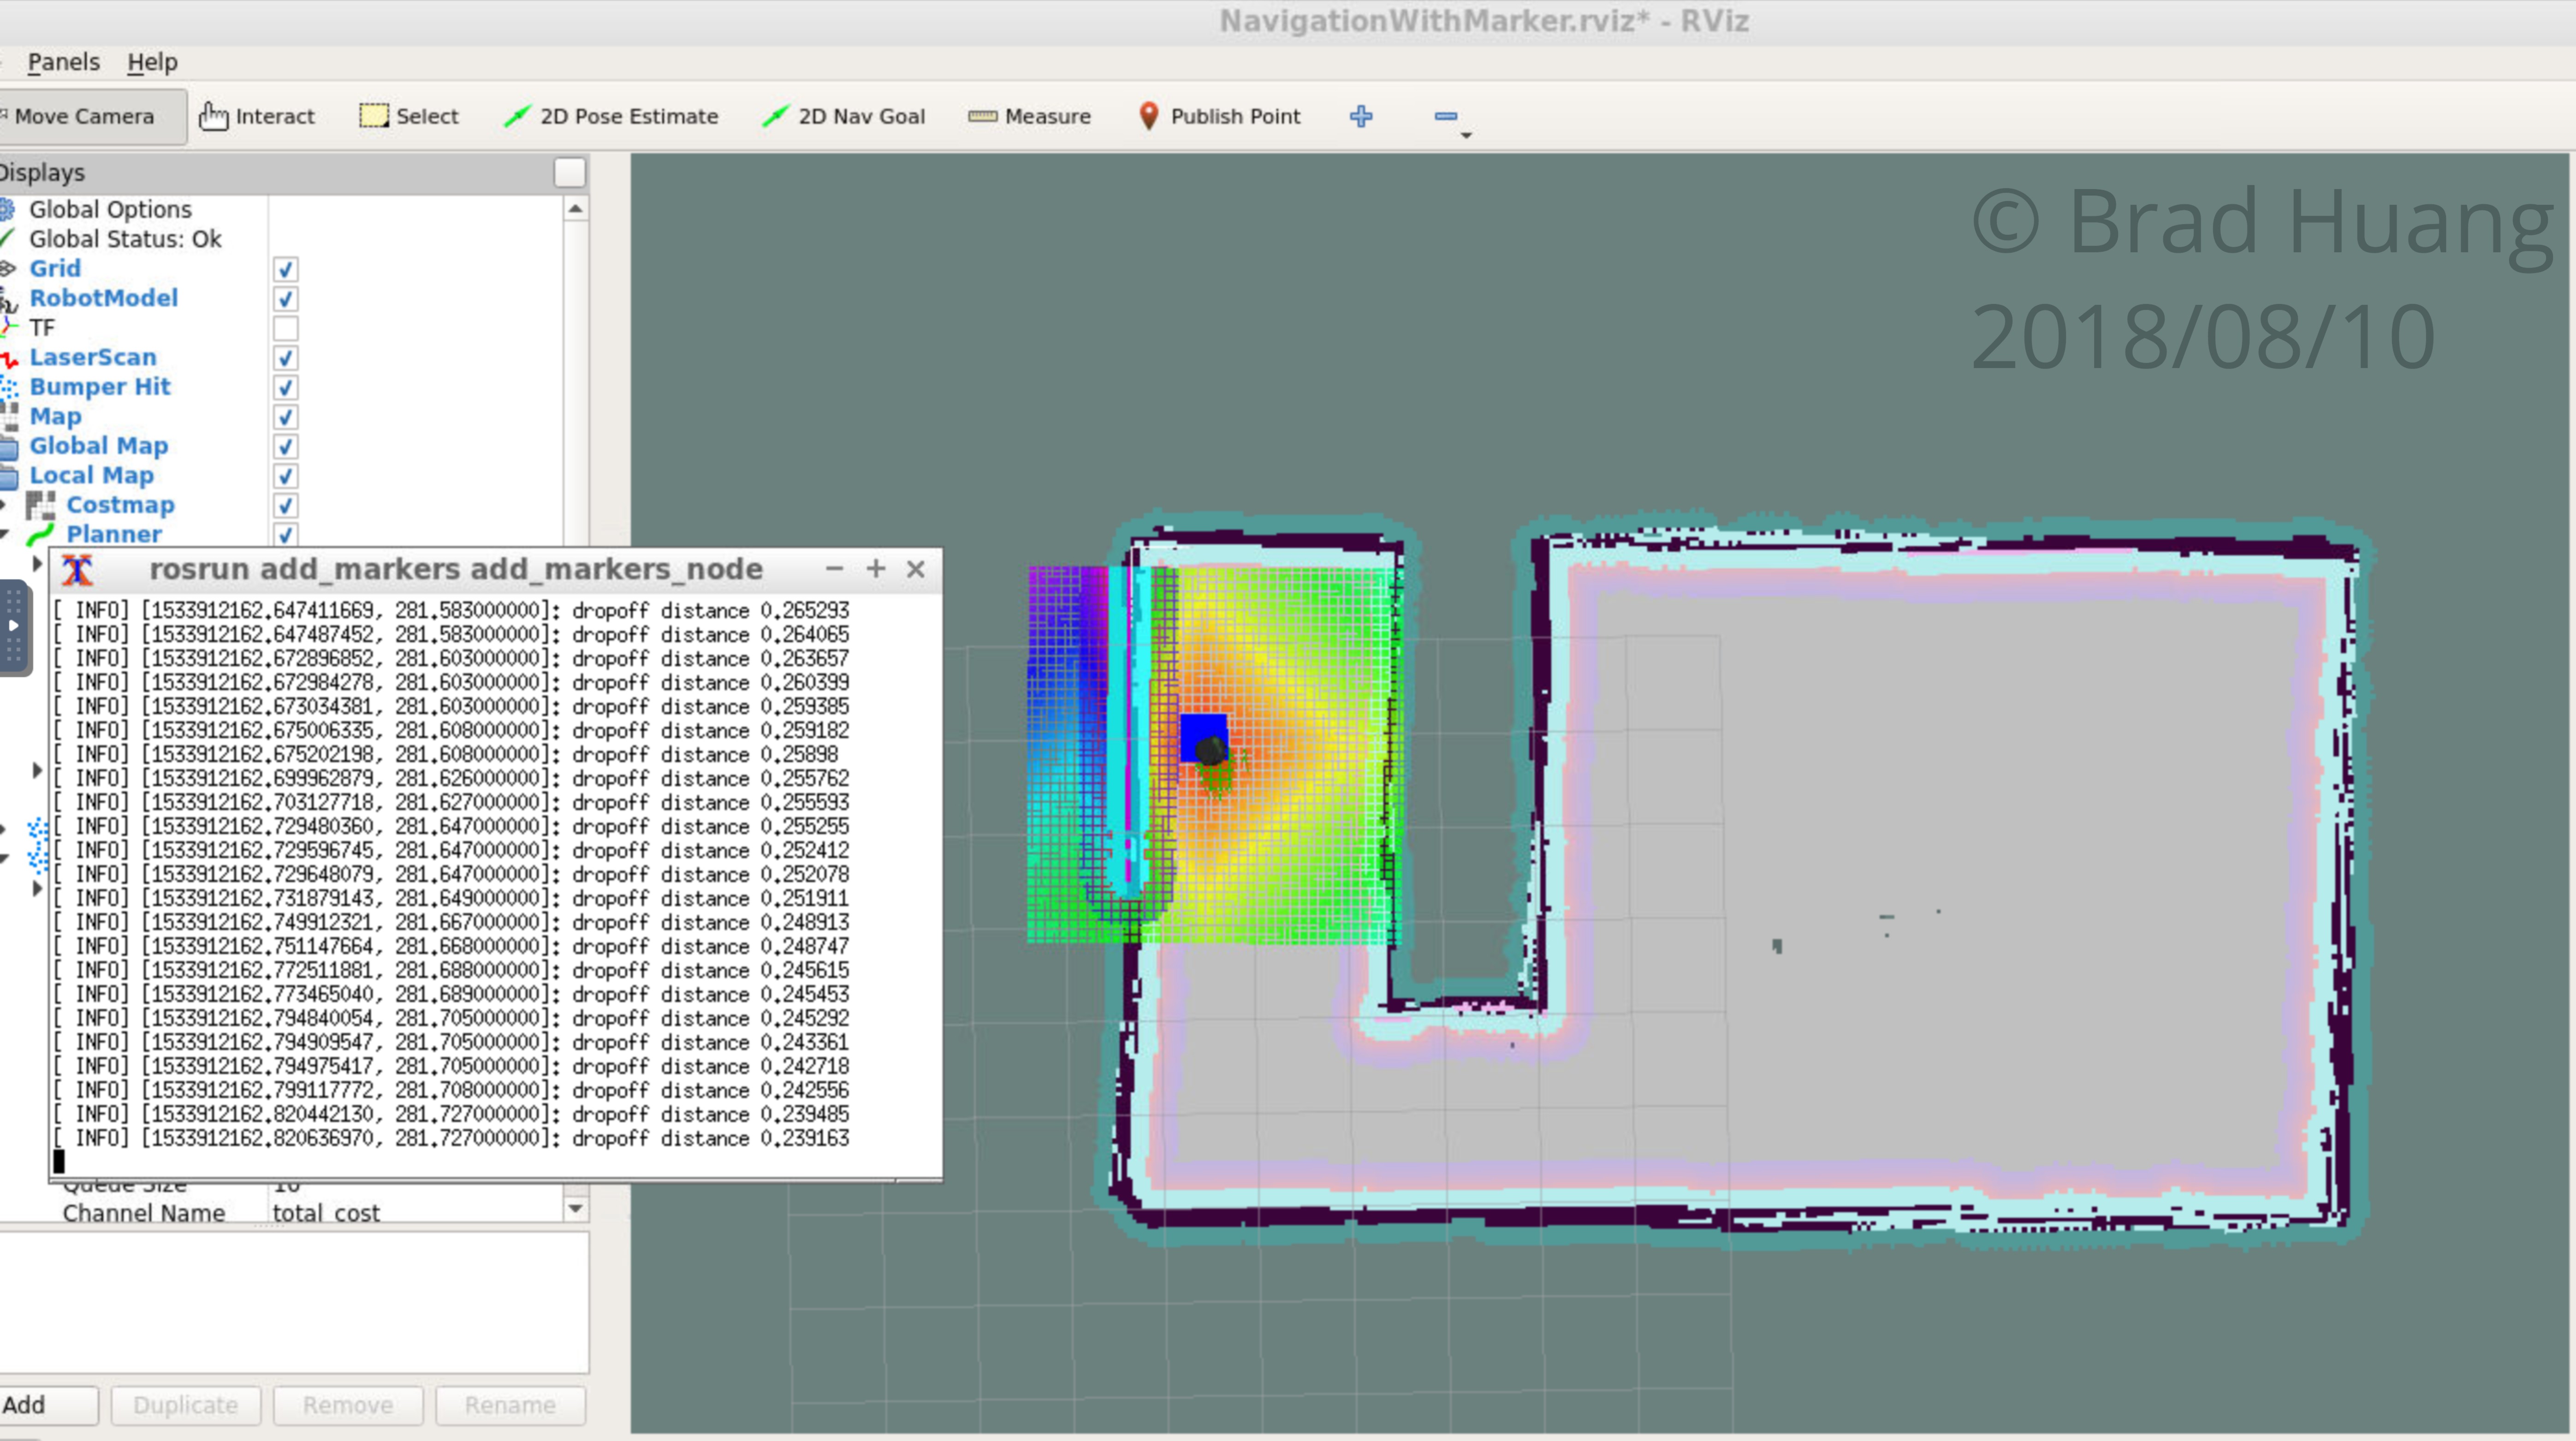Click the Planner green path icon

click(40, 534)
